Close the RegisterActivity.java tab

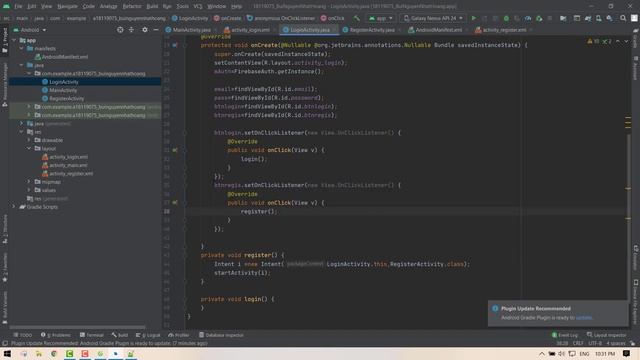pos(399,30)
